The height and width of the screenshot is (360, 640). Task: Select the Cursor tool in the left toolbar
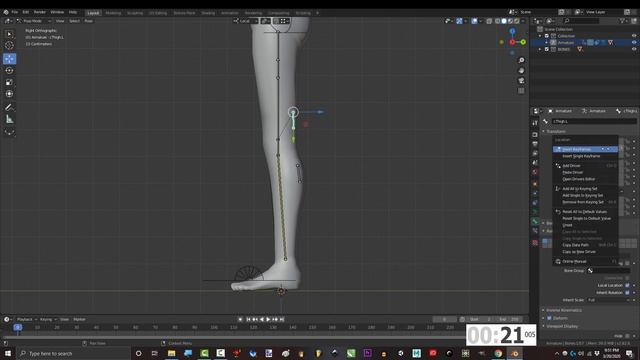click(9, 45)
